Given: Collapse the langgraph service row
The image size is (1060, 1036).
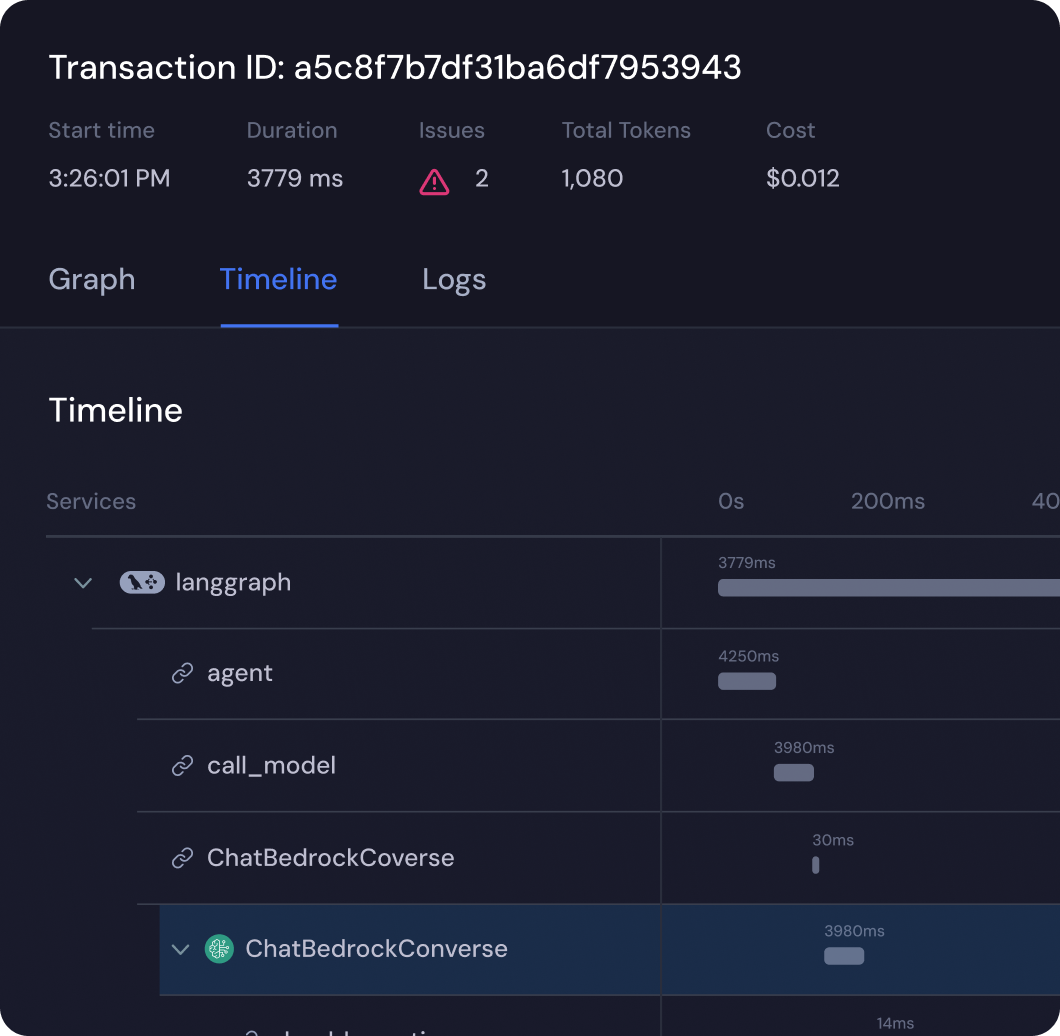Looking at the screenshot, I should tap(83, 583).
